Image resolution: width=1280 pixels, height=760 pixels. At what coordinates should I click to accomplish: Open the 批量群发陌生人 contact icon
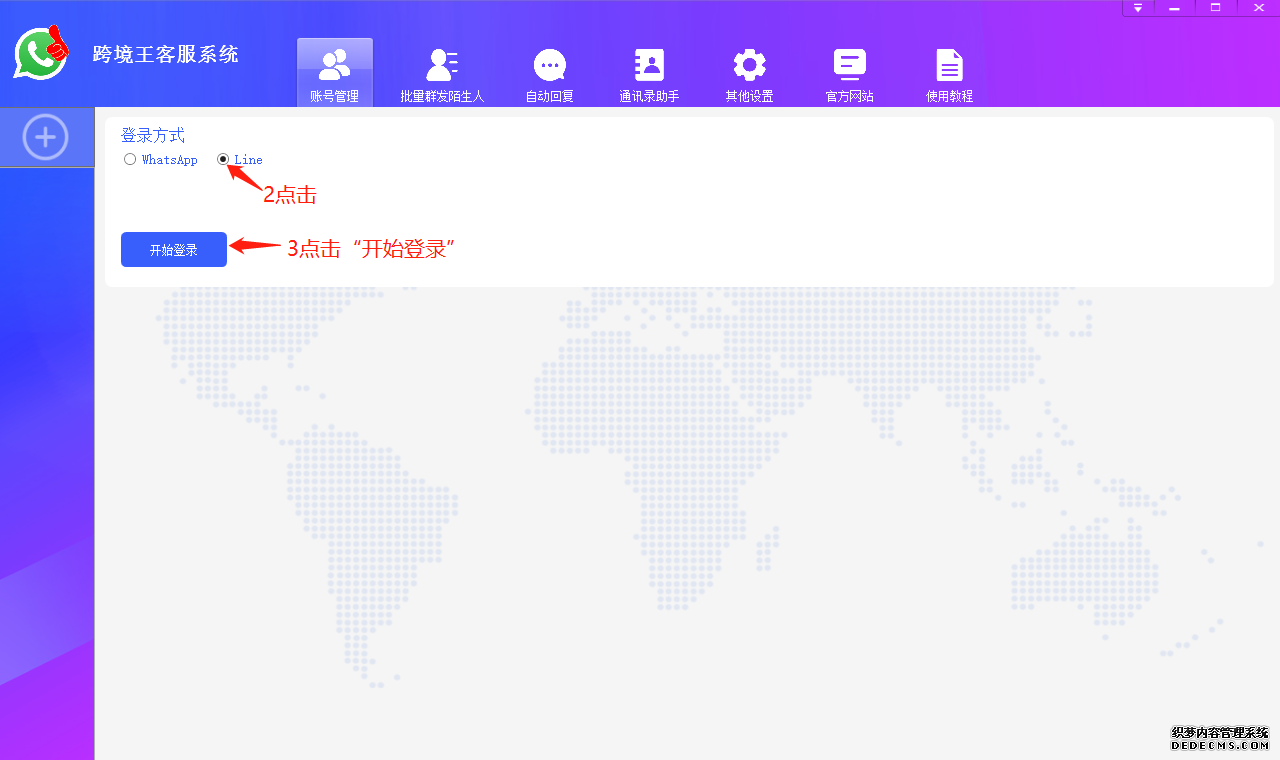pos(441,62)
